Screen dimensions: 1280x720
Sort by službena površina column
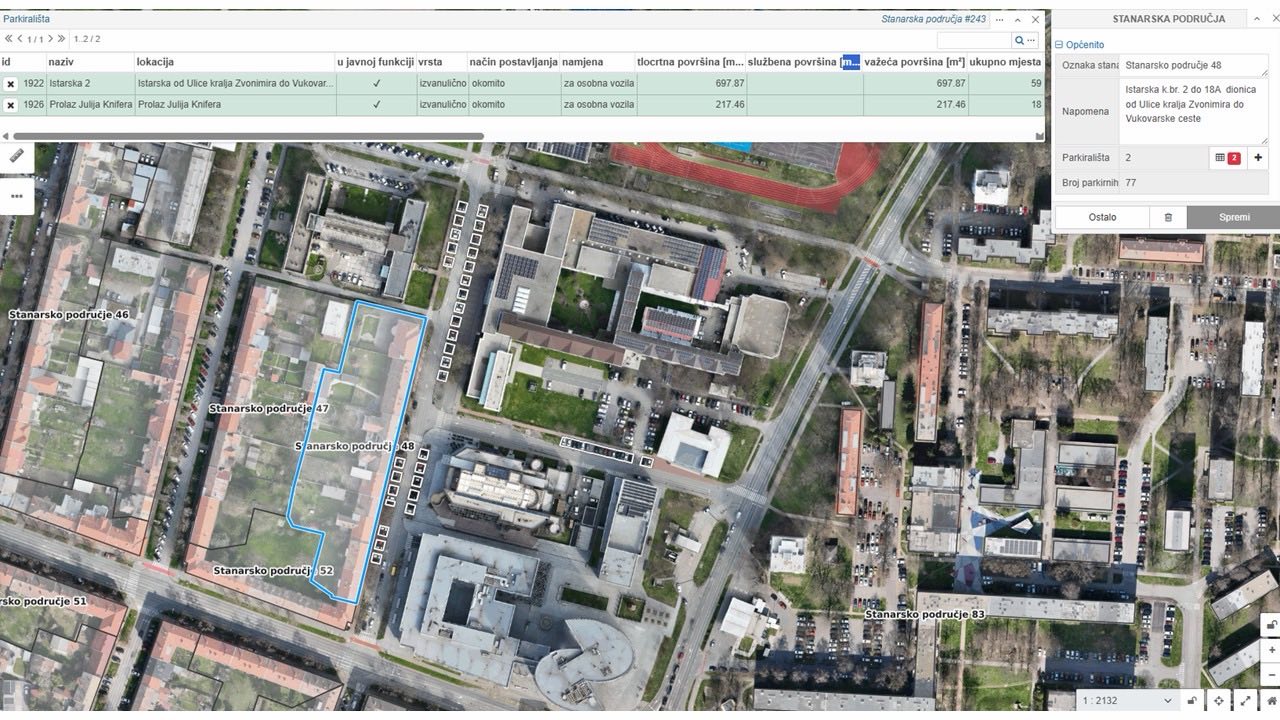click(805, 62)
